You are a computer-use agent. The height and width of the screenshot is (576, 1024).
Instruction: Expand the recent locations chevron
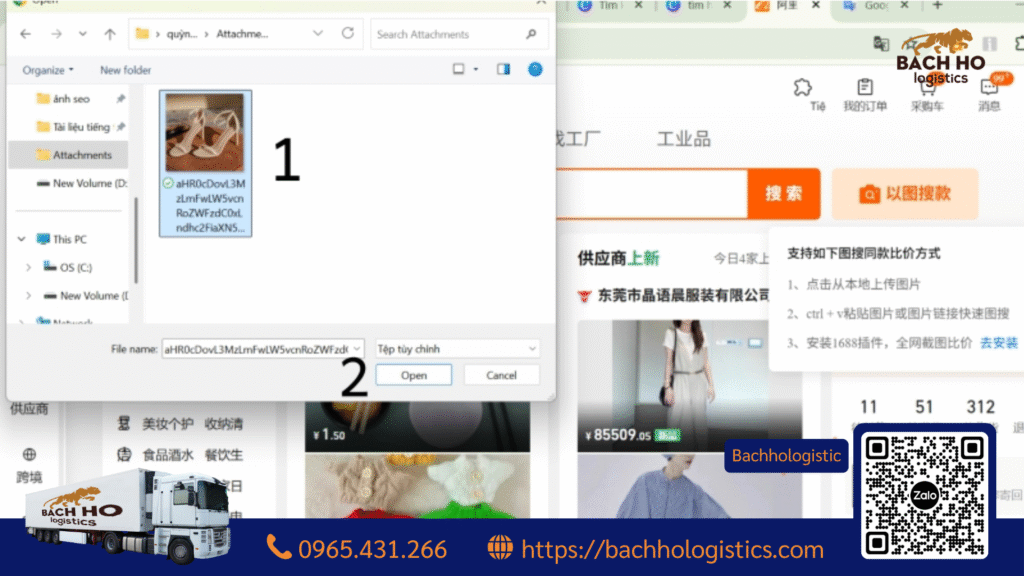(x=83, y=34)
